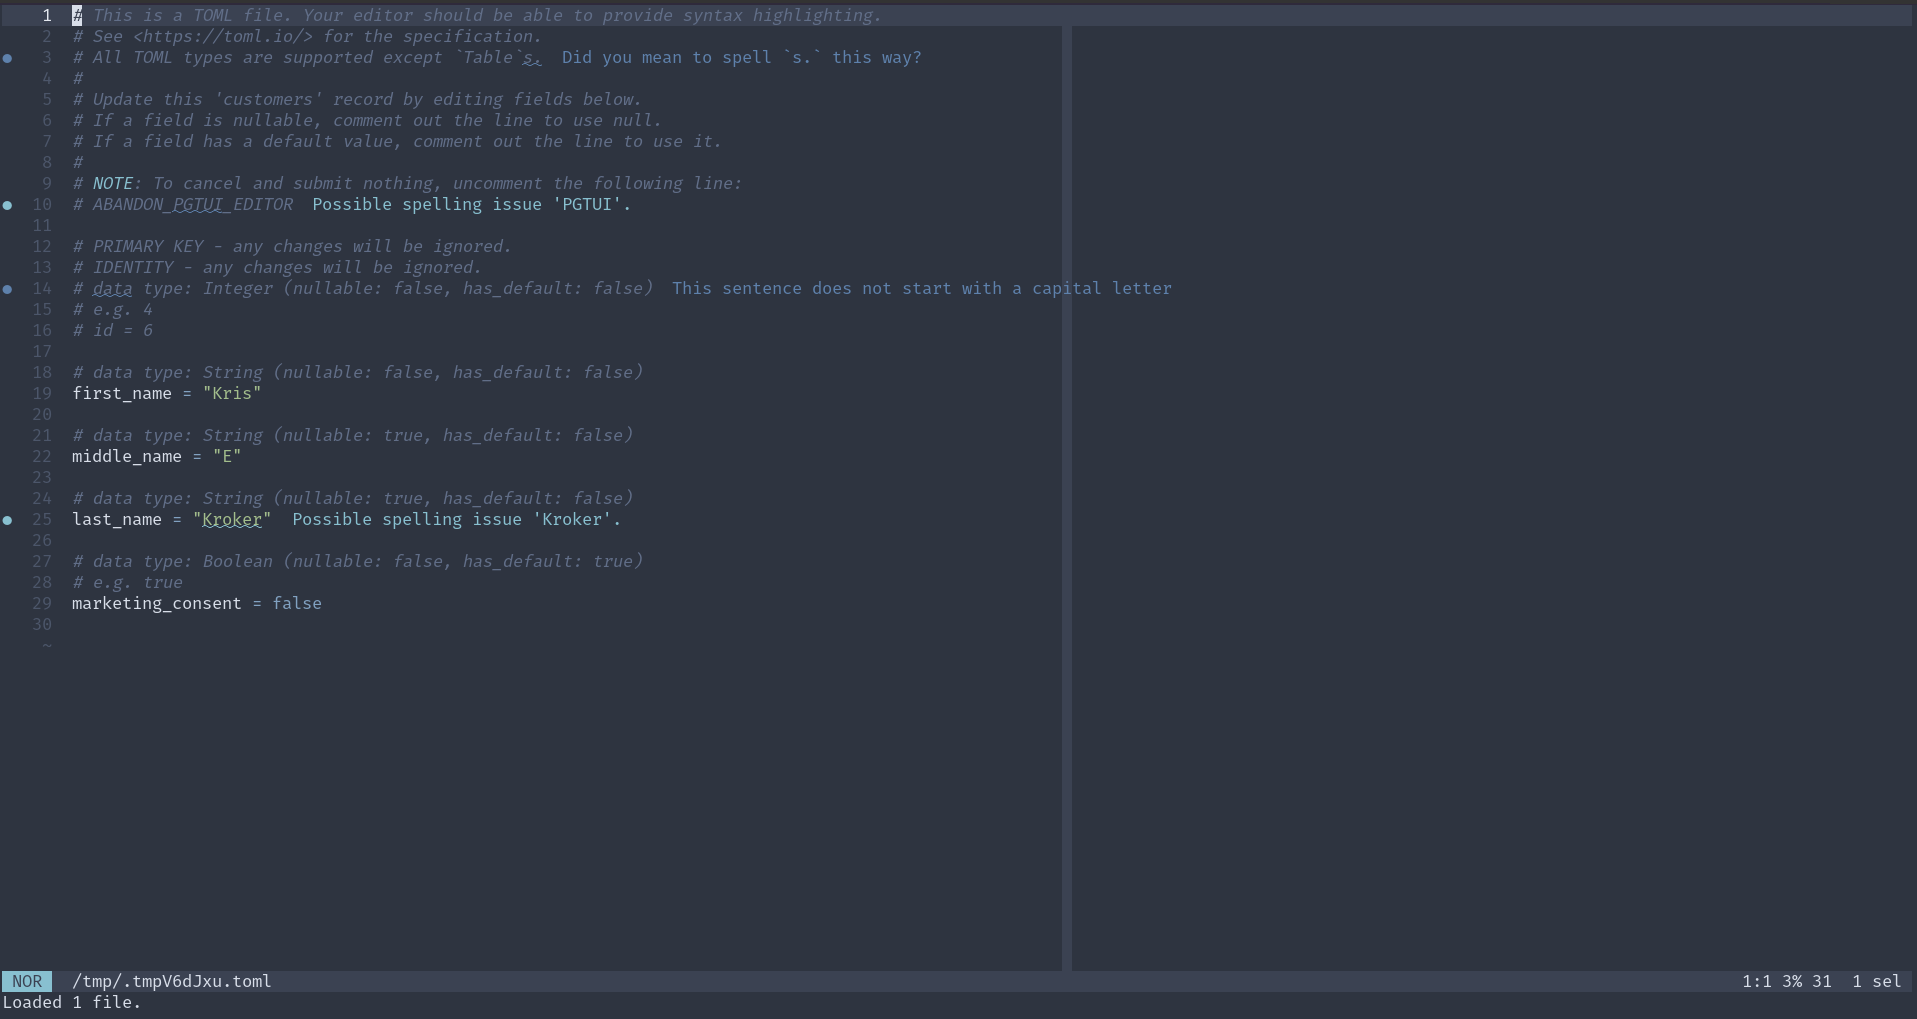The width and height of the screenshot is (1917, 1019).
Task: Click the diagnostic dot on line 10
Action: (8, 205)
